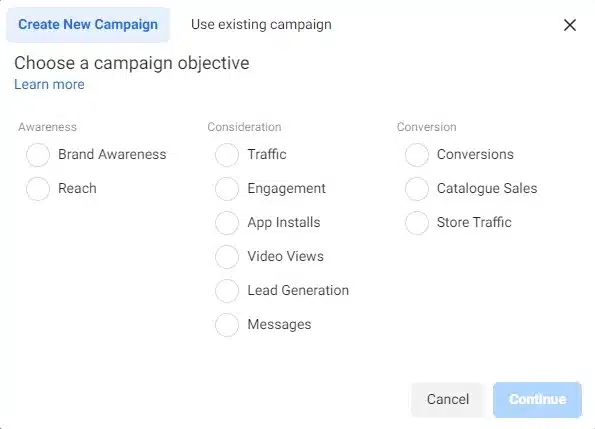Select Lead Generation radio button

pos(227,291)
